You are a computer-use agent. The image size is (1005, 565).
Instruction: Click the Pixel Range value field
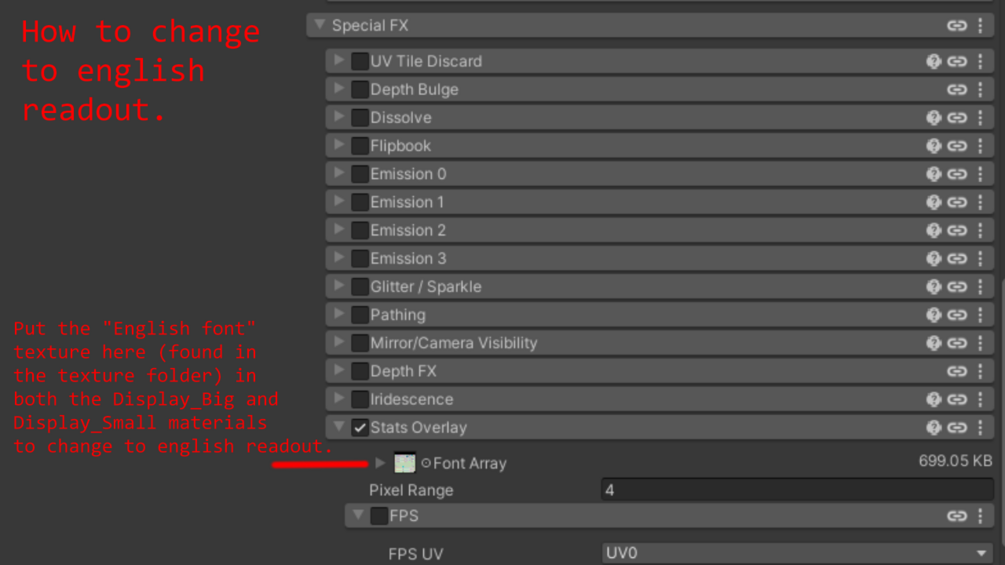click(x=797, y=490)
